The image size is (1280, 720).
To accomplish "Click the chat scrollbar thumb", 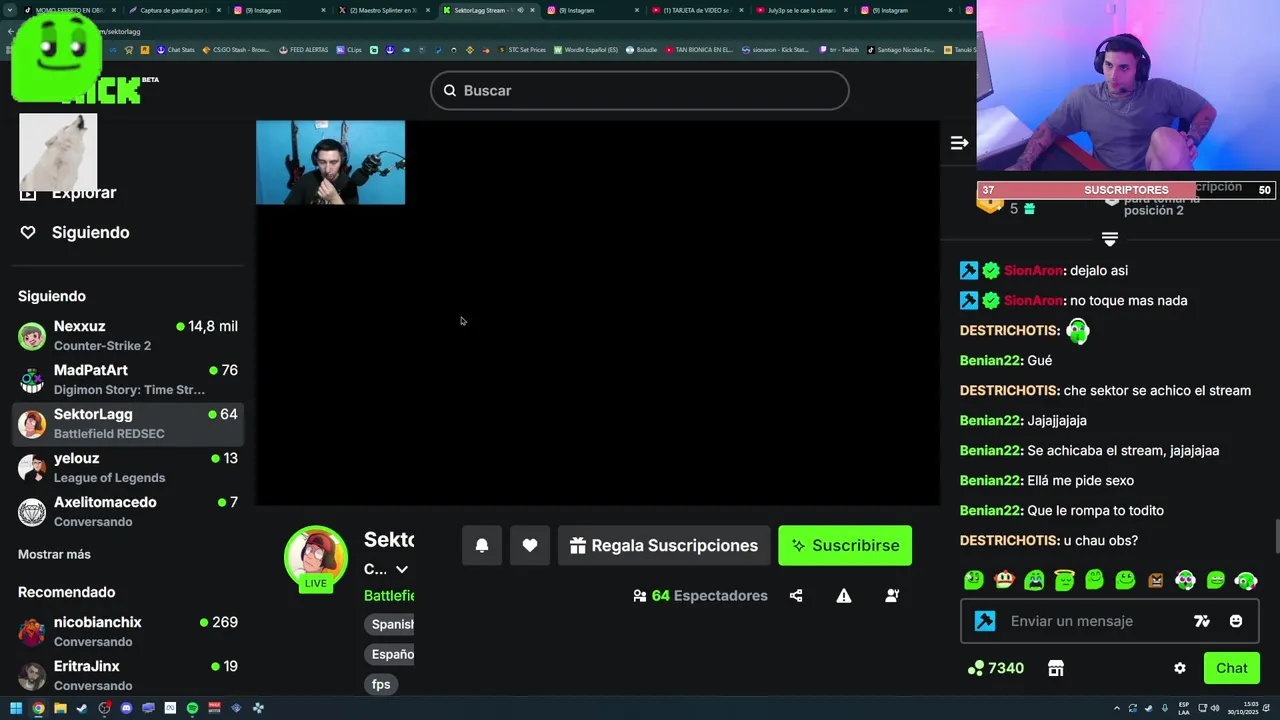I will point(1276,536).
